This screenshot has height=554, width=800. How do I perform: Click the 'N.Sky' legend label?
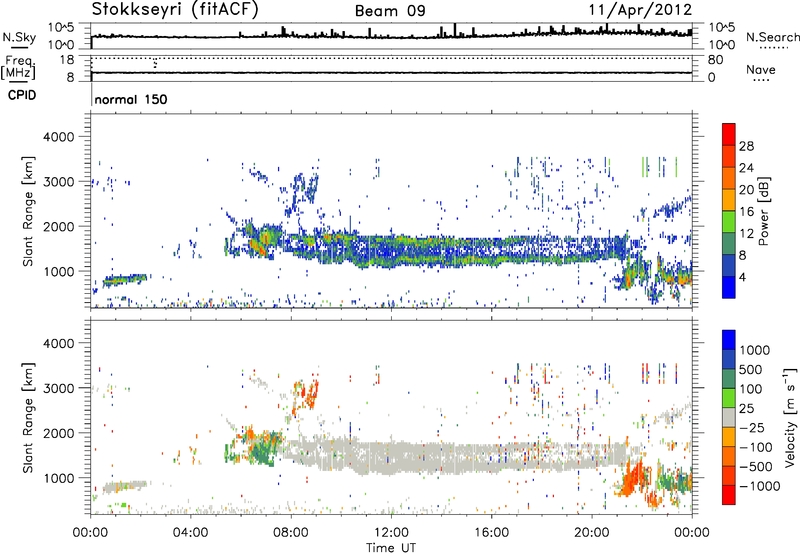(x=19, y=37)
